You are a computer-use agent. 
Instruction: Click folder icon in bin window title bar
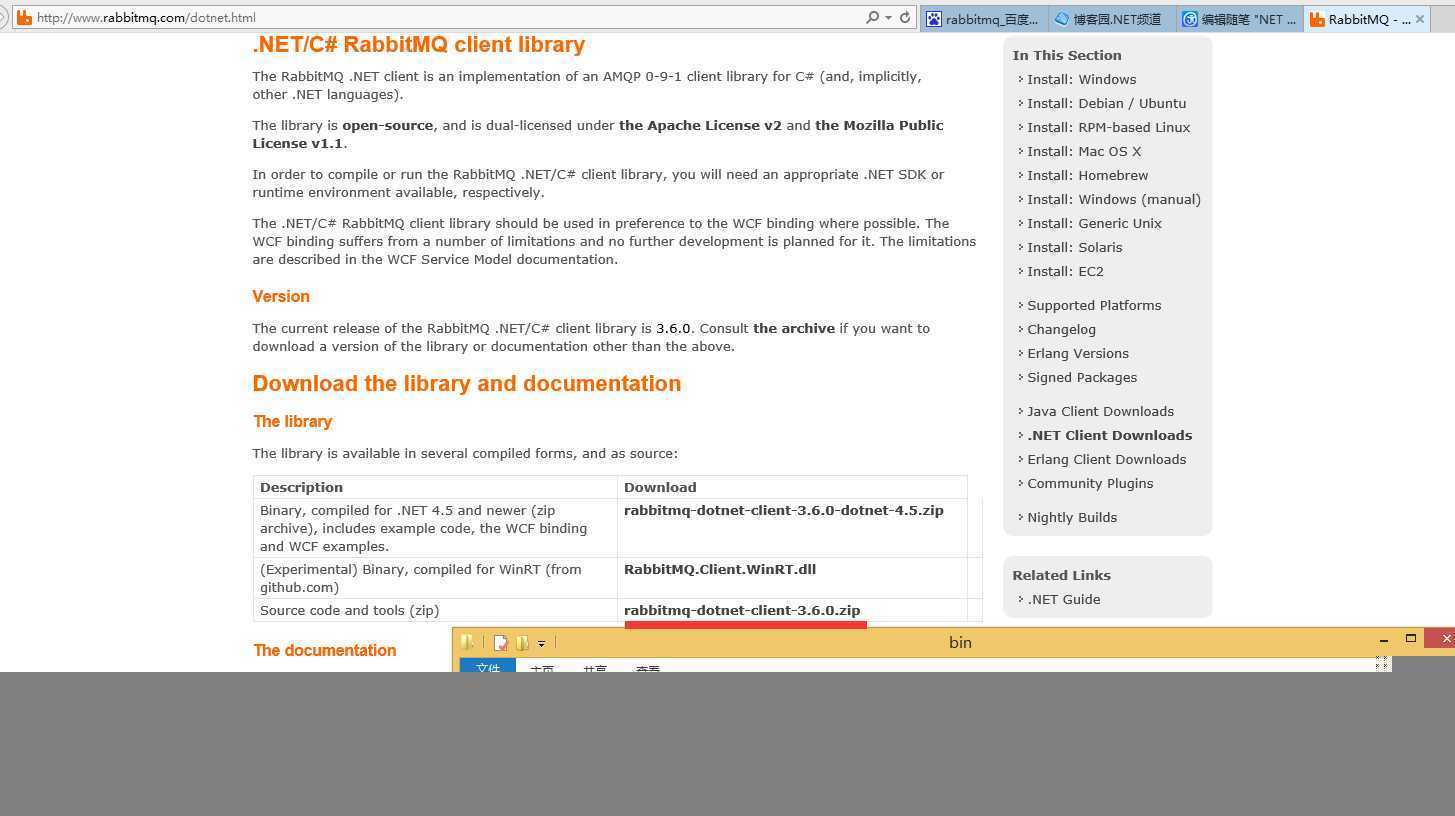(467, 642)
